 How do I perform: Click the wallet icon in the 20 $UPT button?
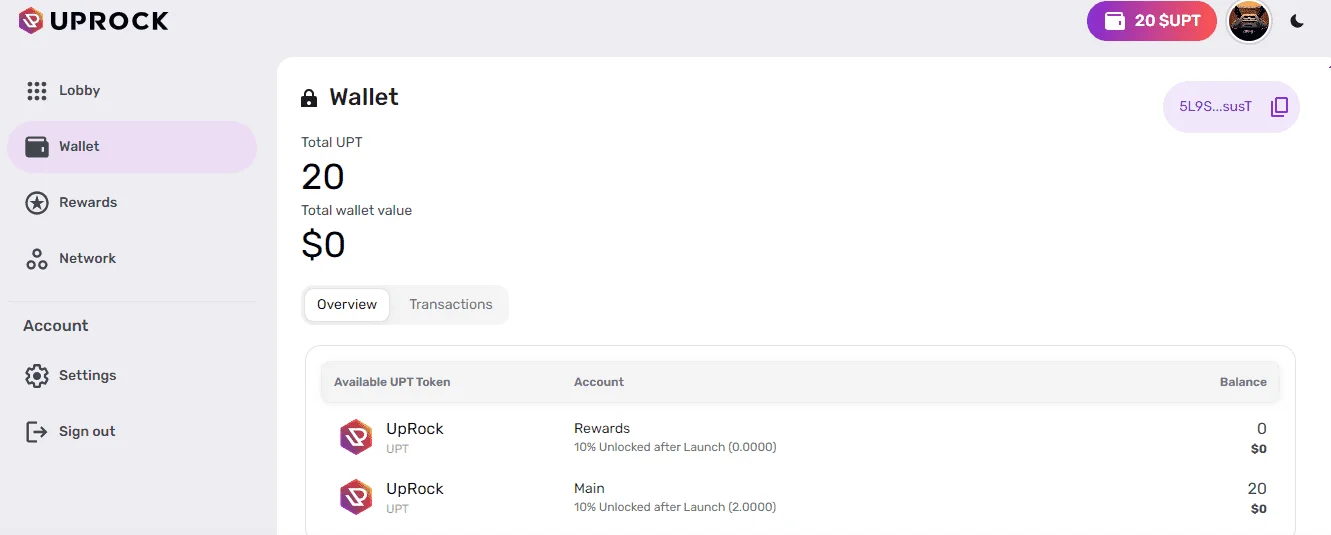[1114, 21]
